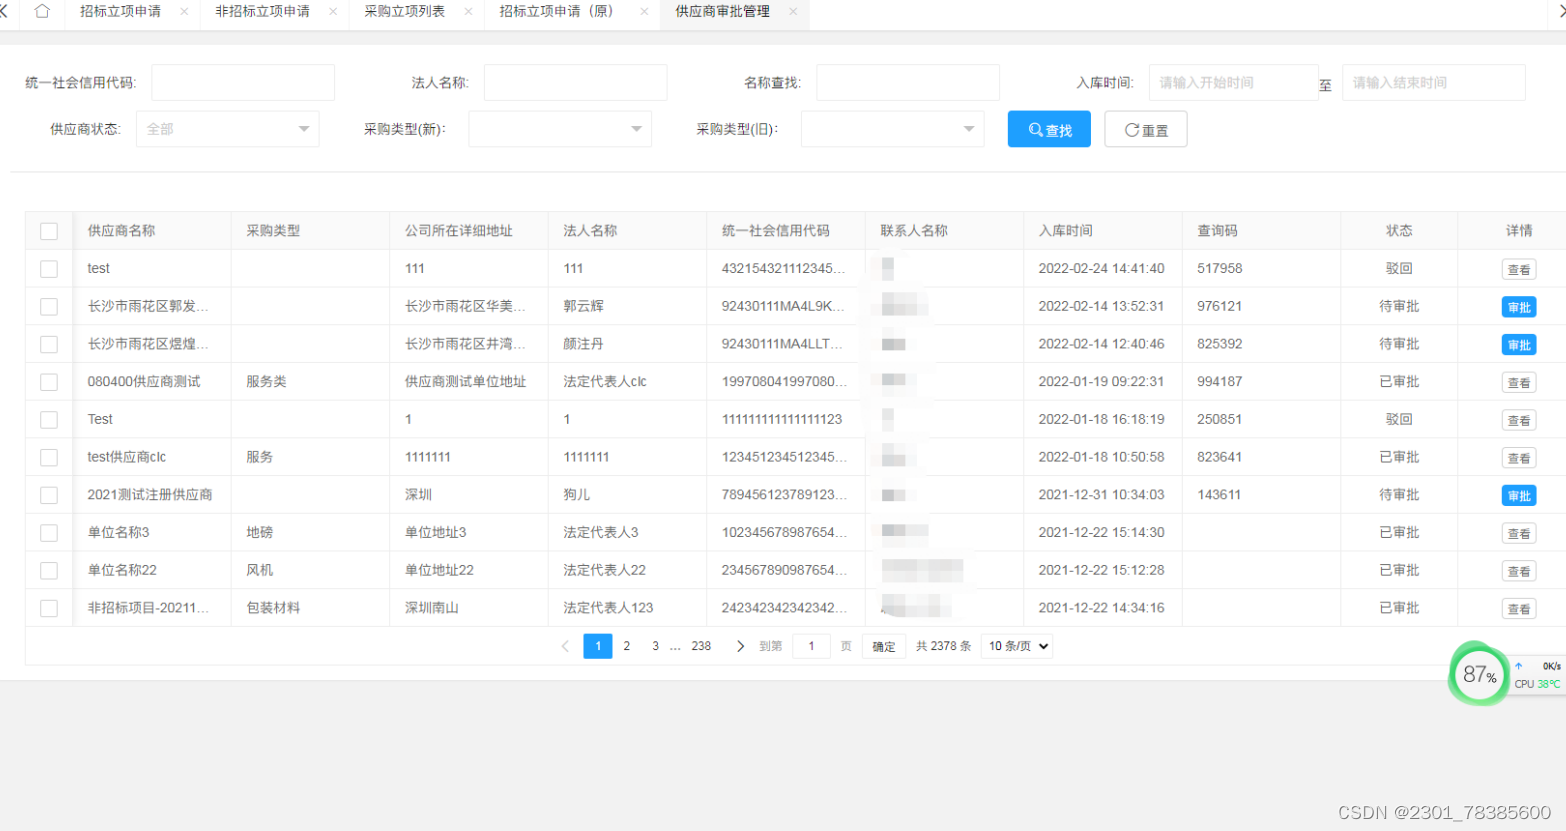This screenshot has width=1566, height=831.
Task: Click the page number input next to 到第
Action: point(810,646)
